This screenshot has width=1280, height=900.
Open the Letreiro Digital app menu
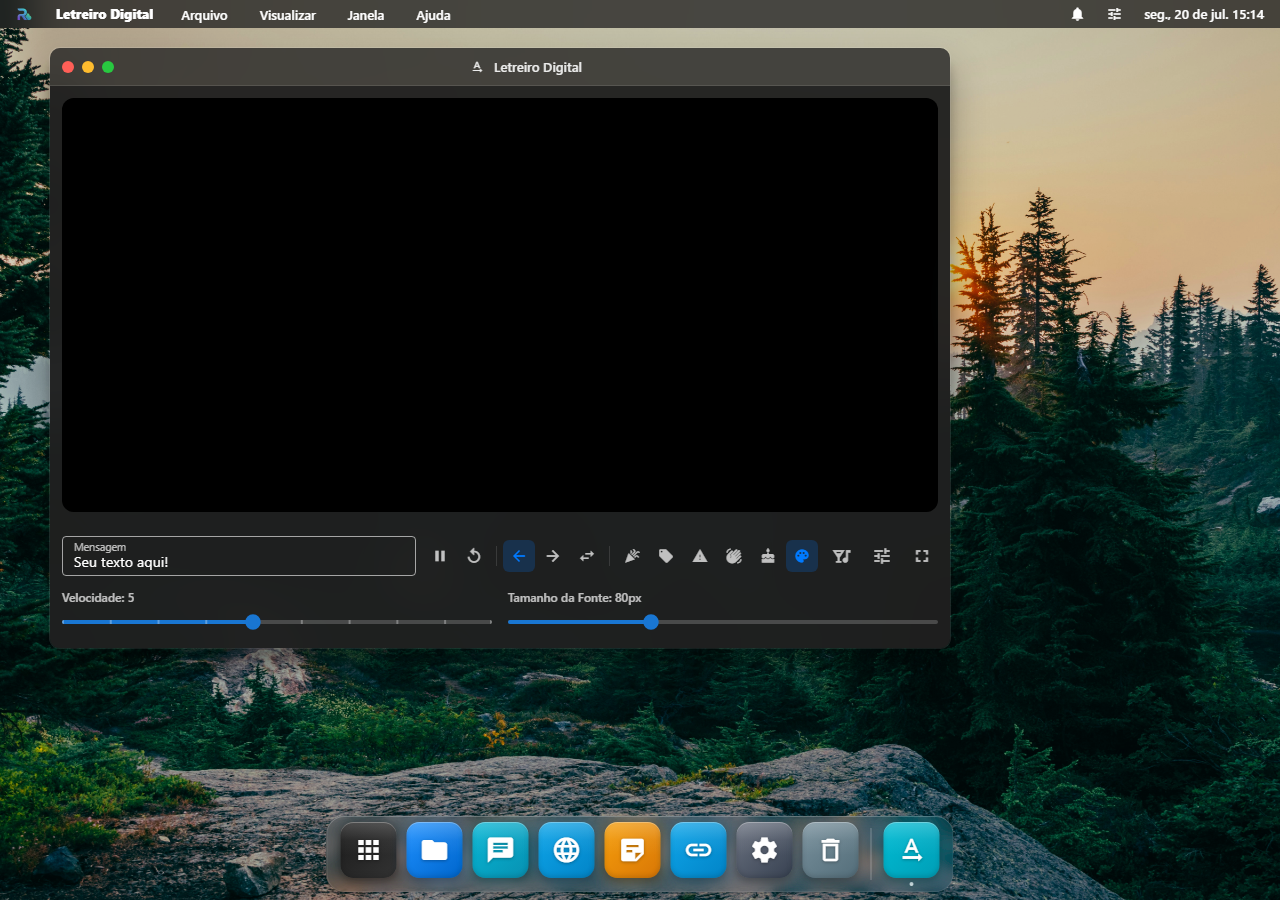105,15
